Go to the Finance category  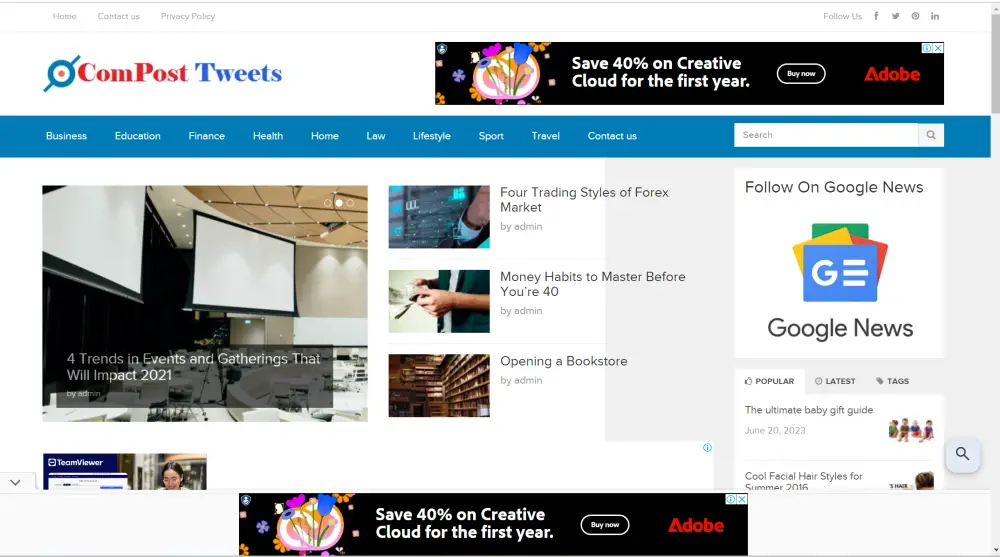[x=206, y=136]
